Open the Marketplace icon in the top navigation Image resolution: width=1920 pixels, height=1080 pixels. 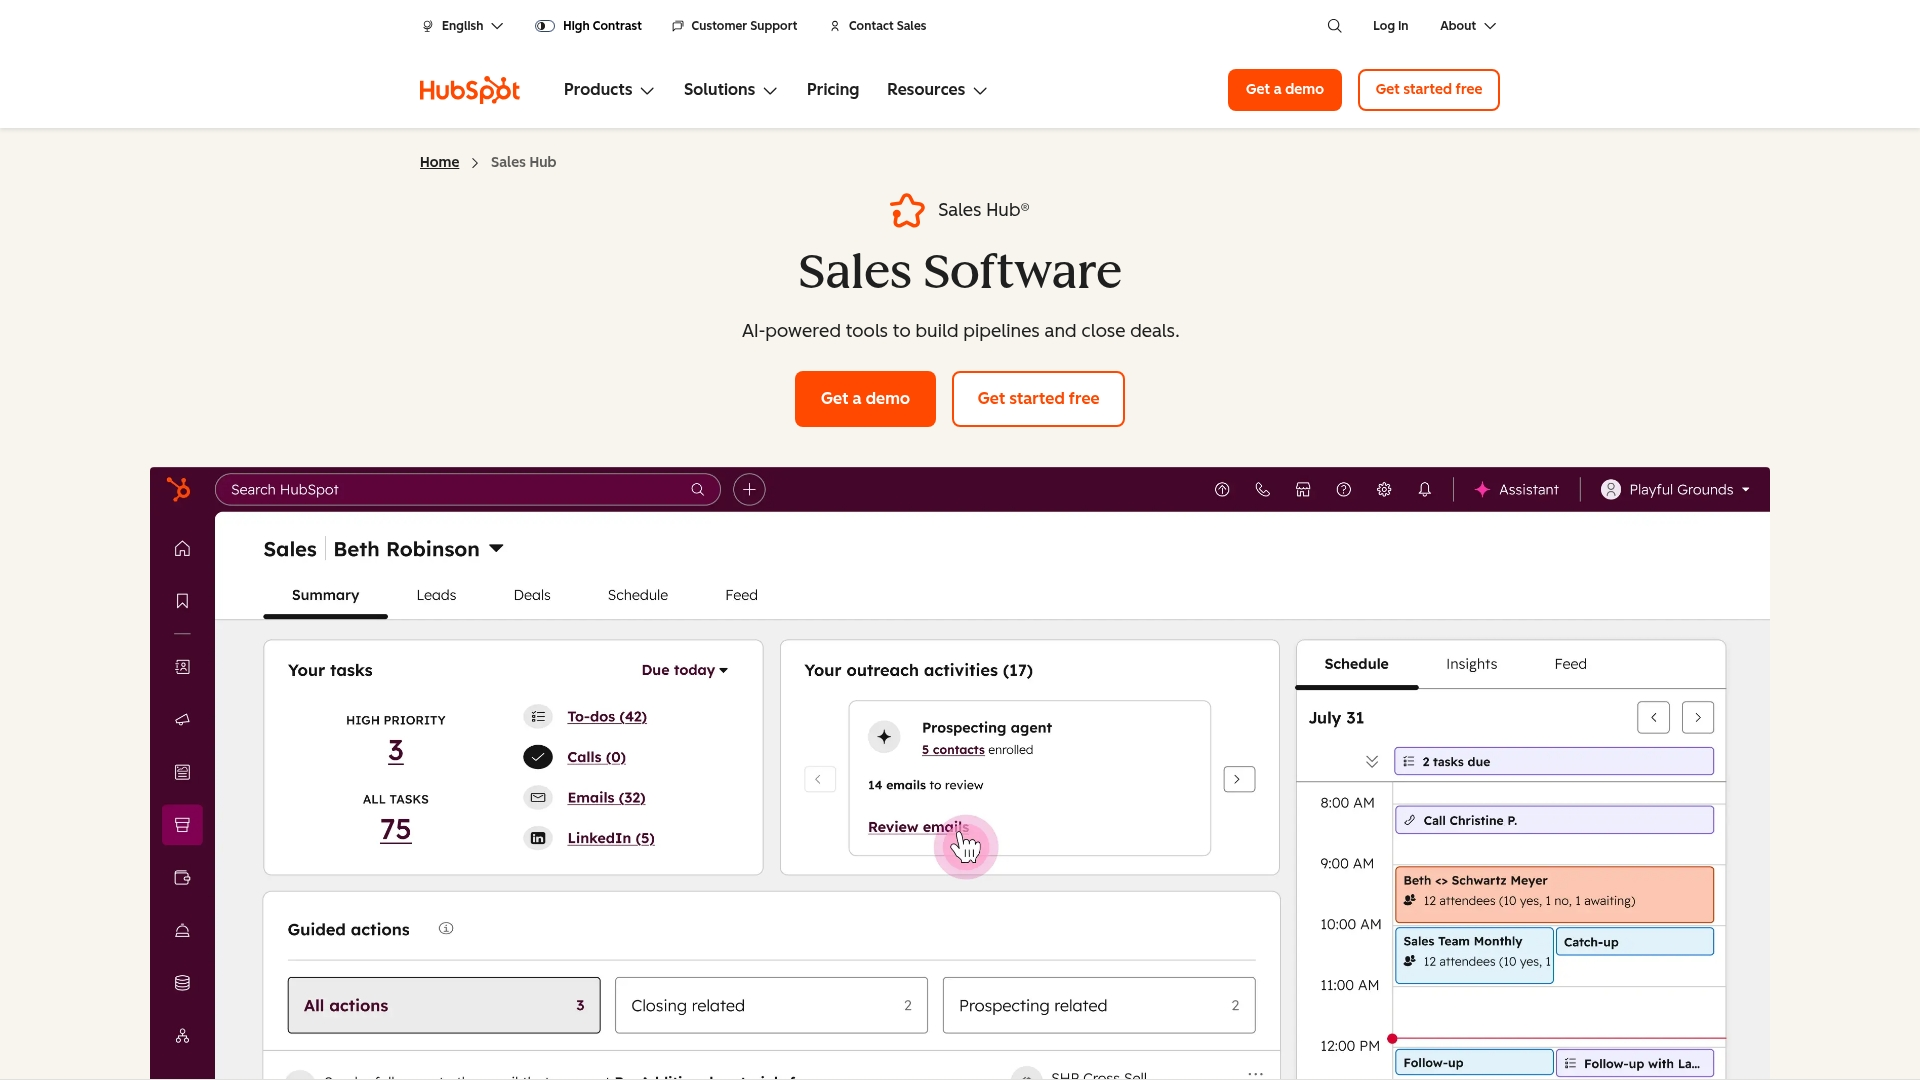[1302, 489]
